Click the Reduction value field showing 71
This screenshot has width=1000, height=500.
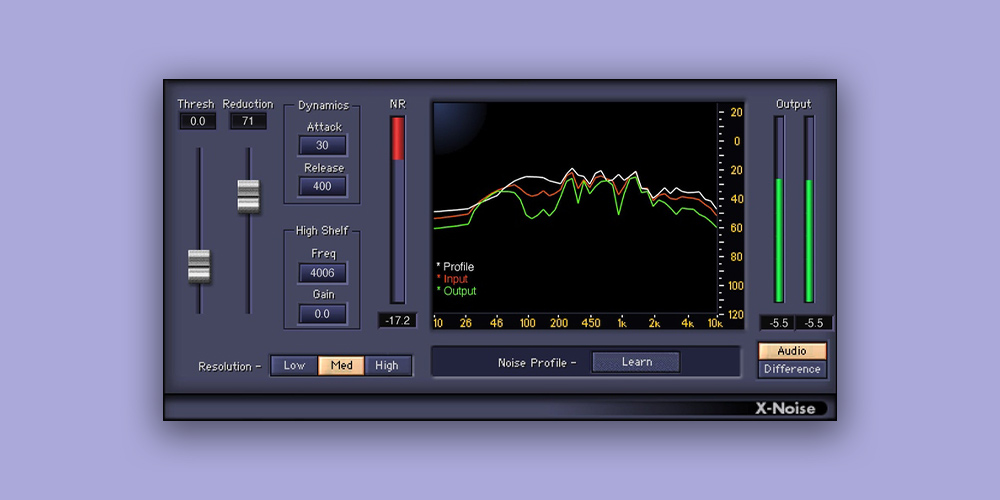click(247, 121)
